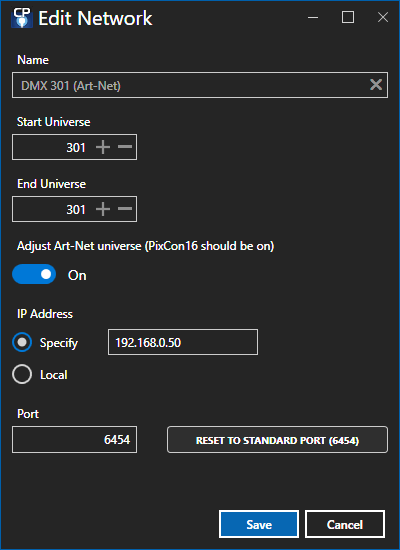Click the 'Port' label

[x=28, y=414]
